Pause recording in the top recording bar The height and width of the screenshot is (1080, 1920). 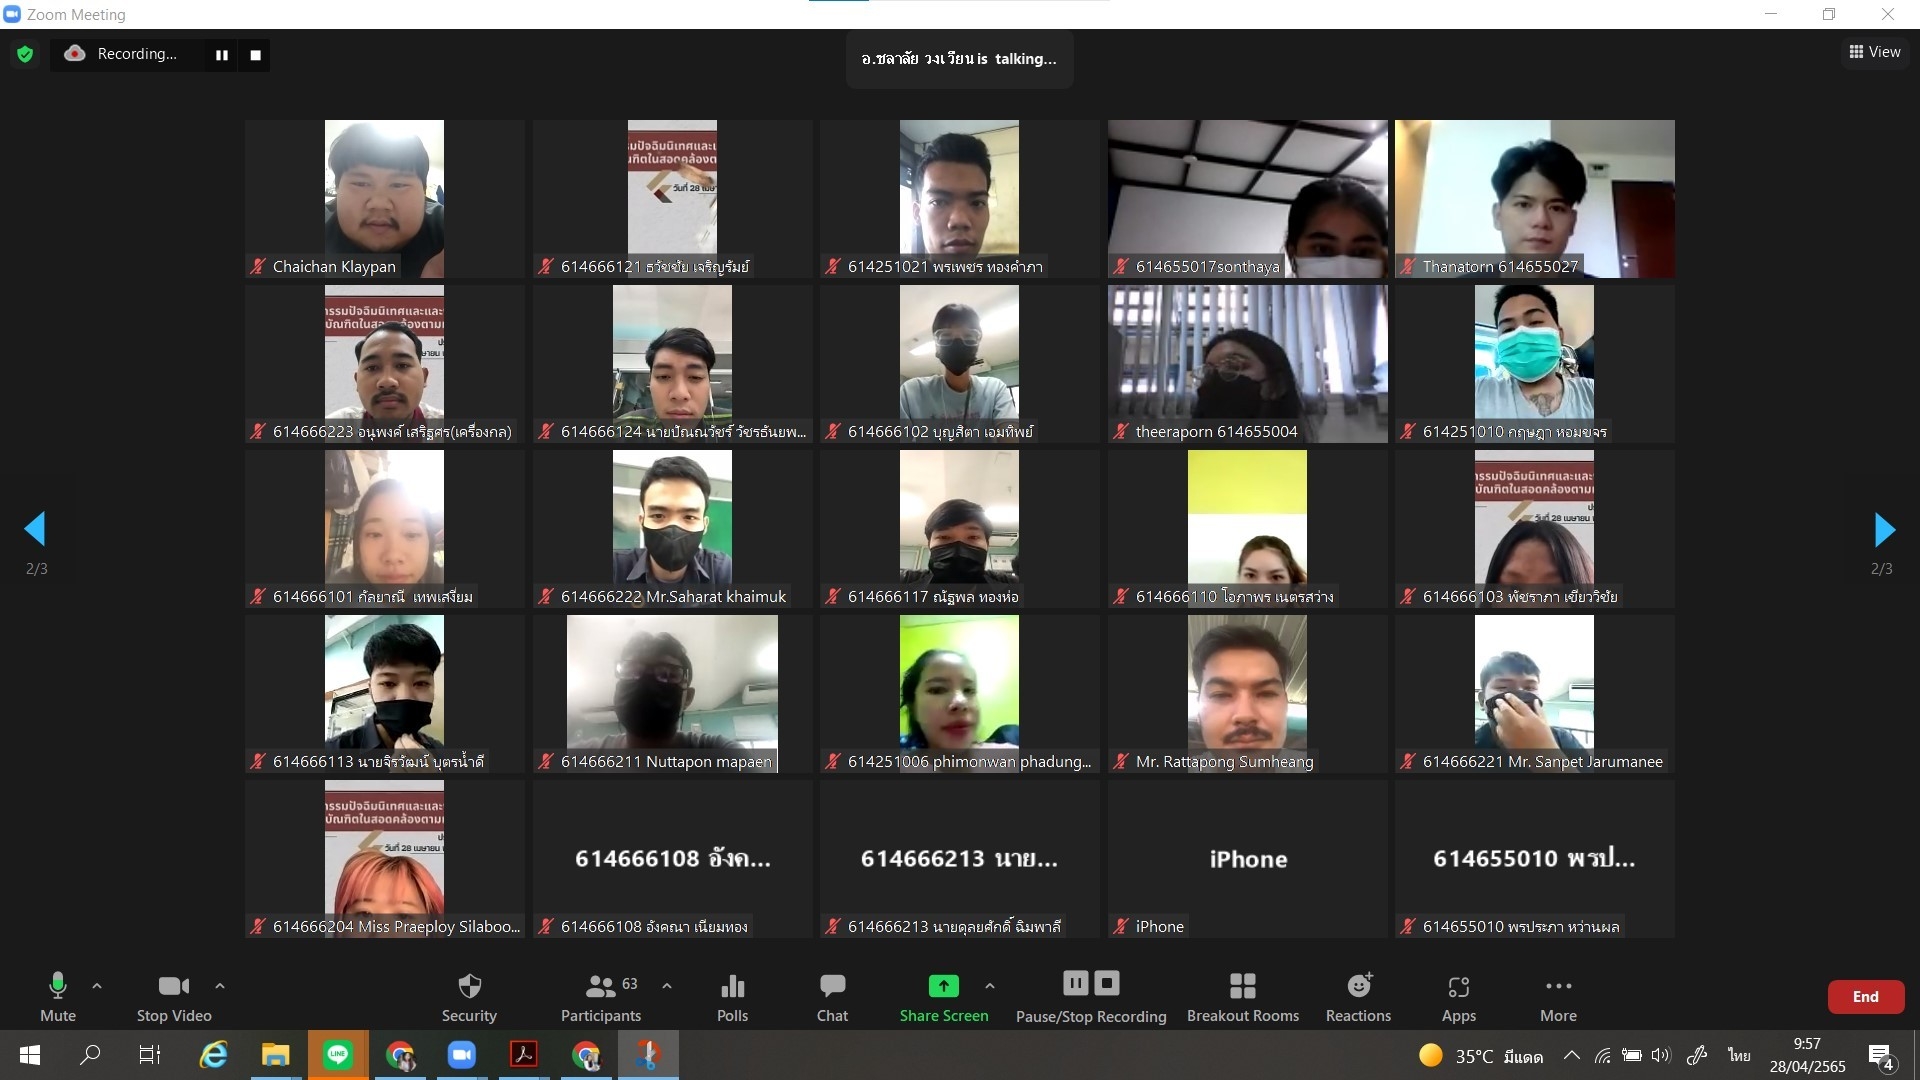coord(222,55)
